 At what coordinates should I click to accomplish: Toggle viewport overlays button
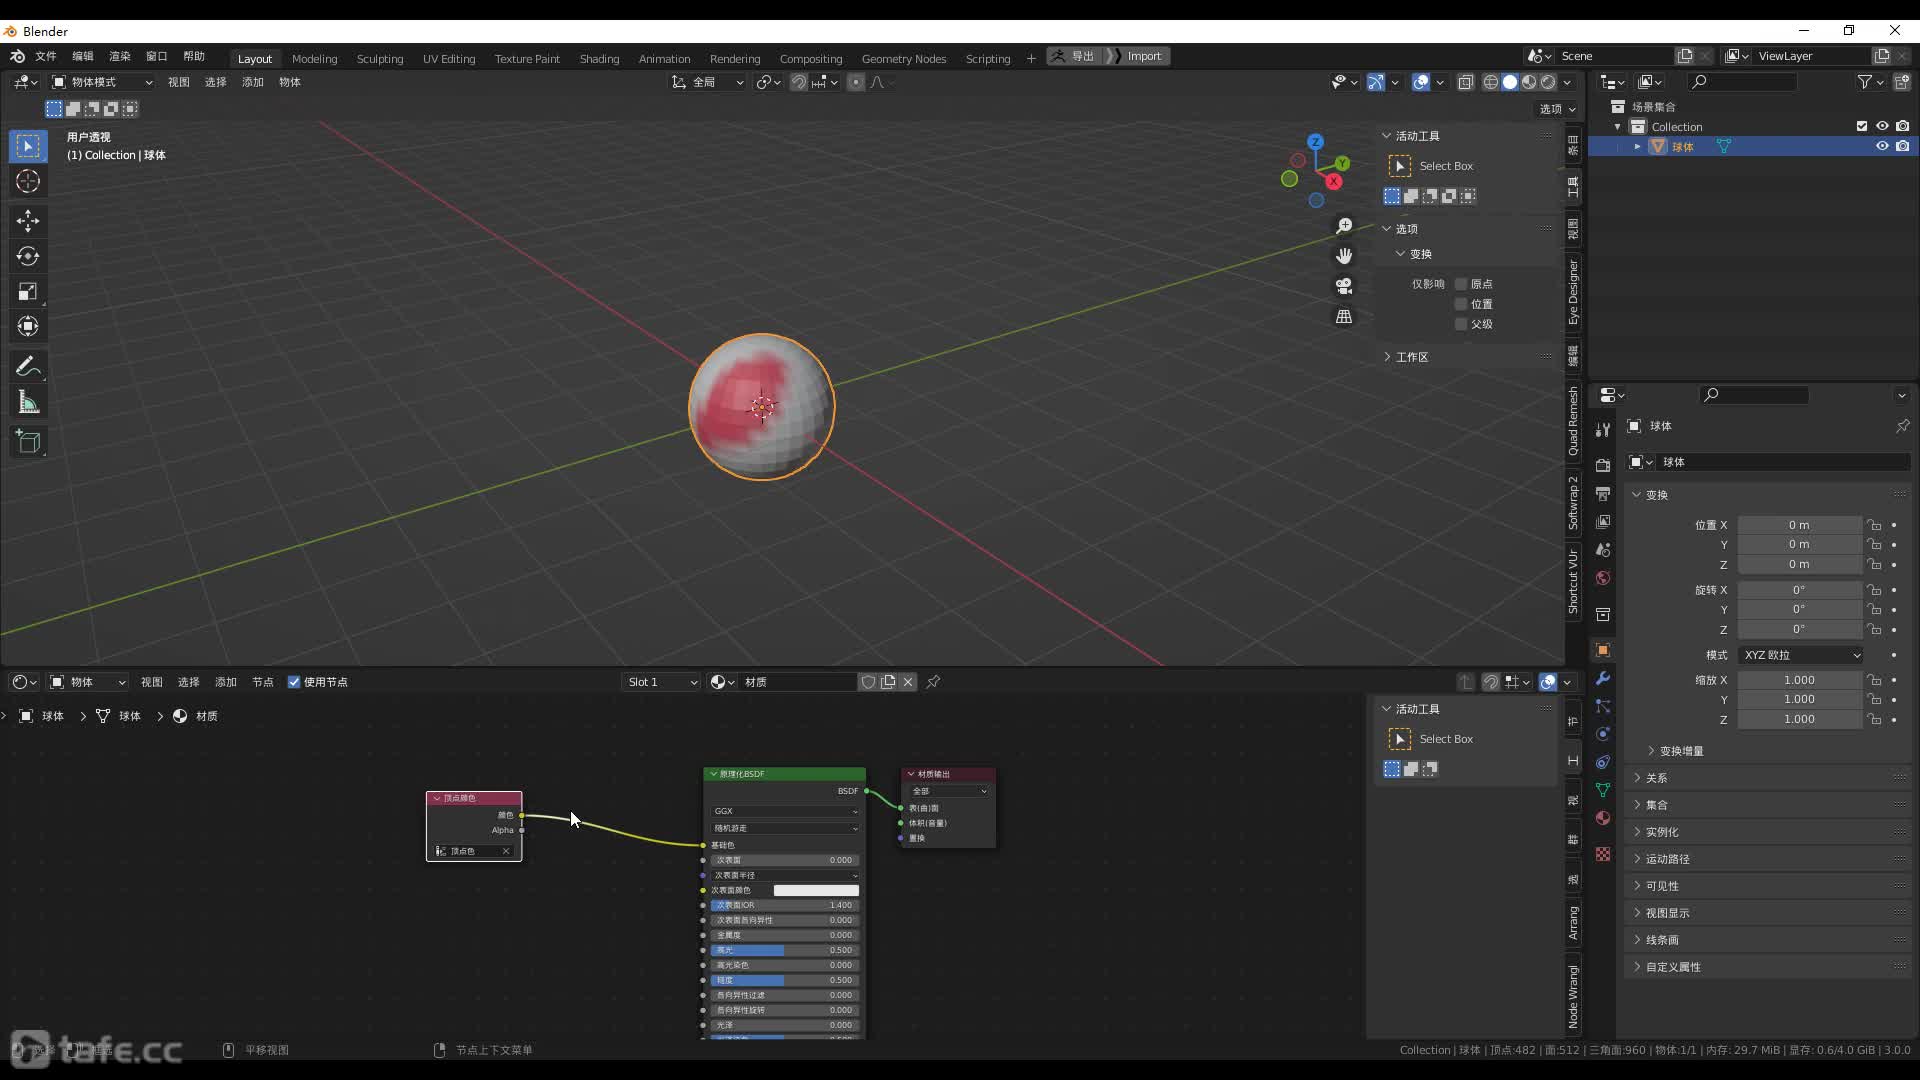point(1421,82)
